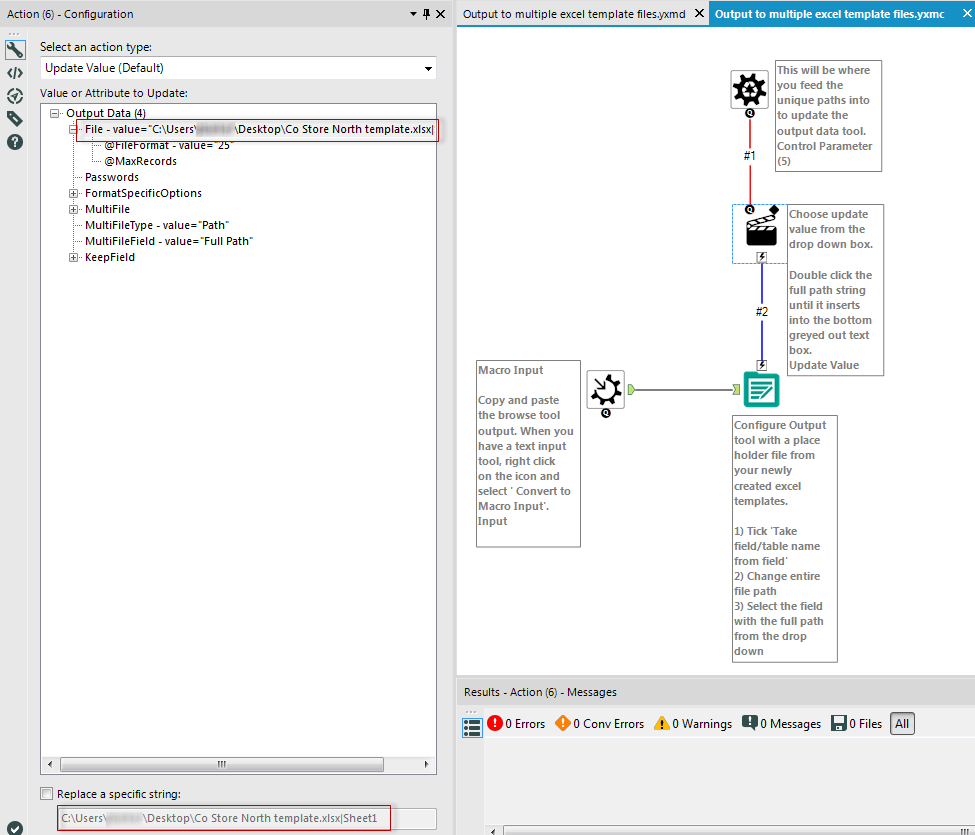
Task: Select the Output Data tool icon
Action: click(761, 390)
